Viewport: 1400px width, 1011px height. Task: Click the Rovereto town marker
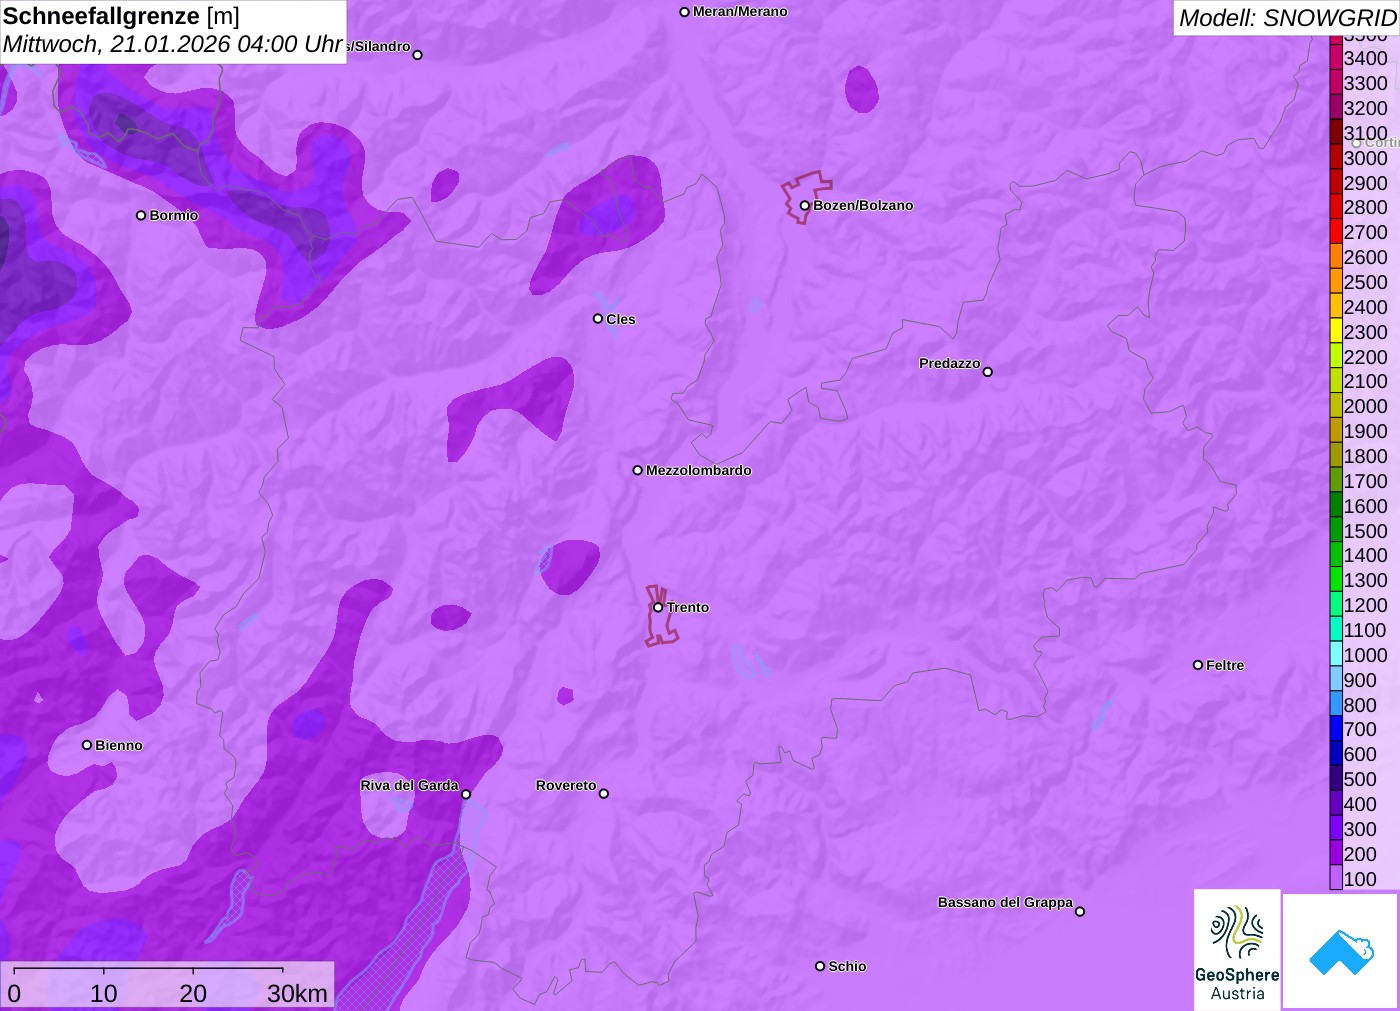[604, 793]
